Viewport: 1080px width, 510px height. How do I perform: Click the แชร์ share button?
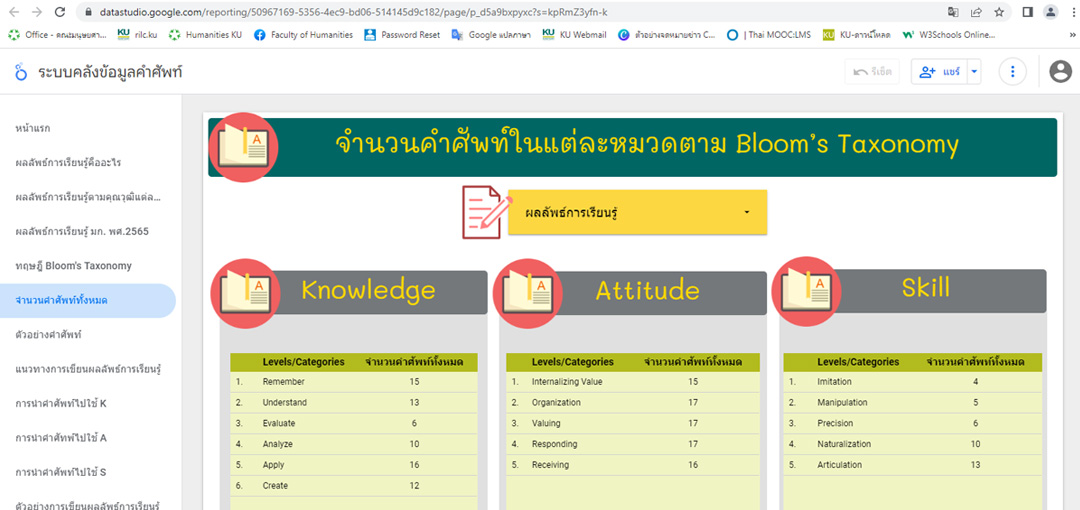click(939, 71)
